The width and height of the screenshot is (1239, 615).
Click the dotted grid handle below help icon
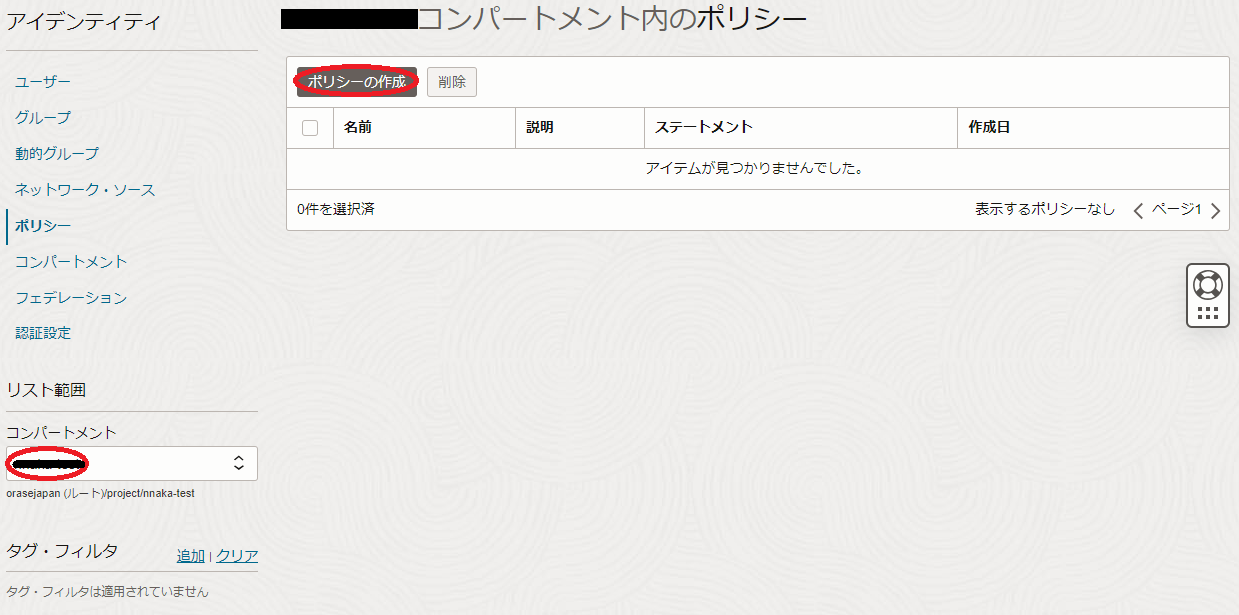pyautogui.click(x=1208, y=313)
